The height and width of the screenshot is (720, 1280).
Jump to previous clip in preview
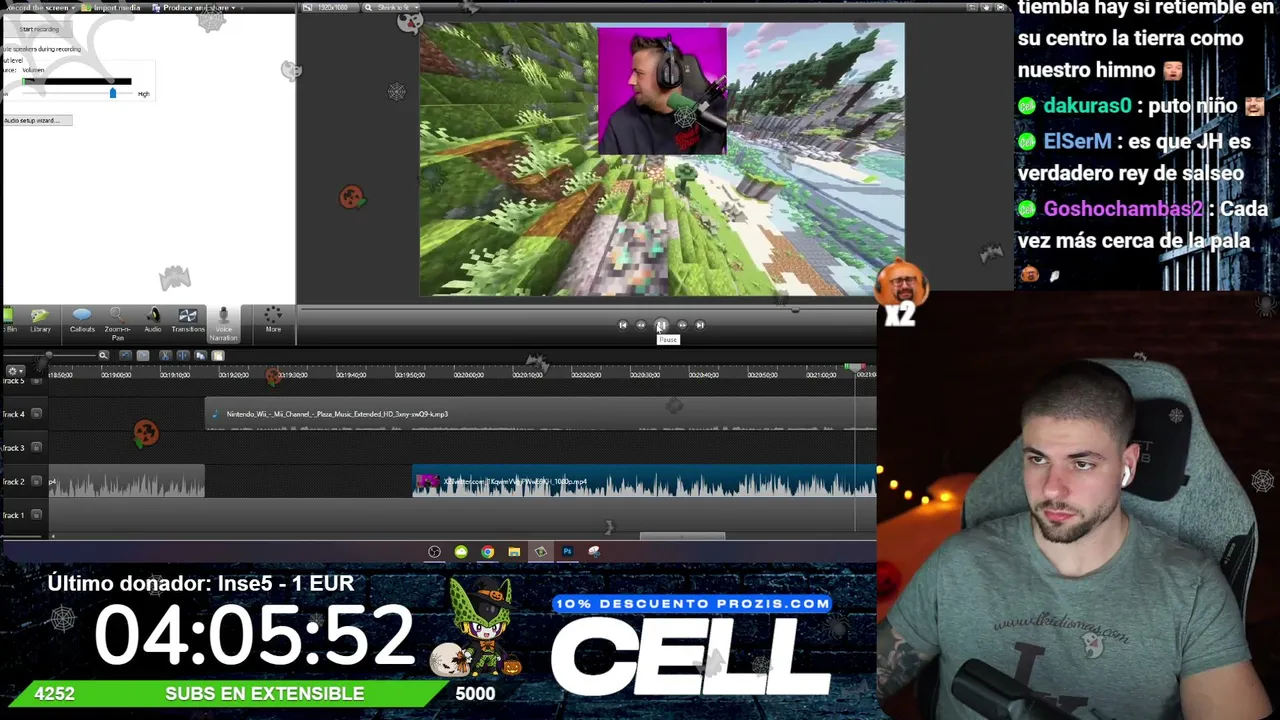tap(623, 325)
